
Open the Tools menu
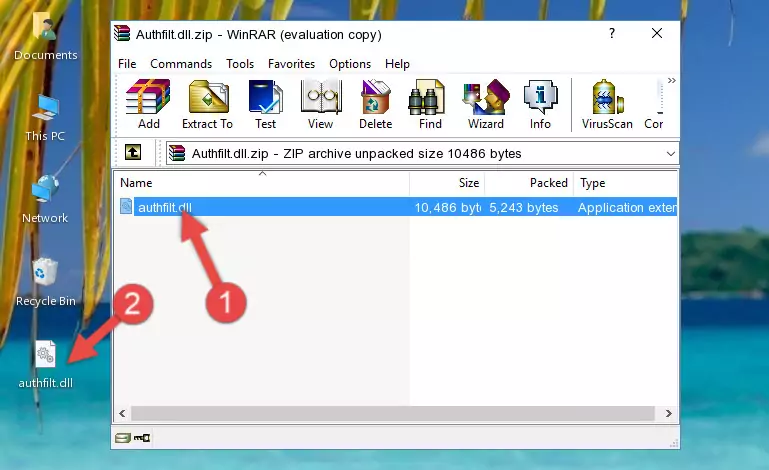pos(240,64)
